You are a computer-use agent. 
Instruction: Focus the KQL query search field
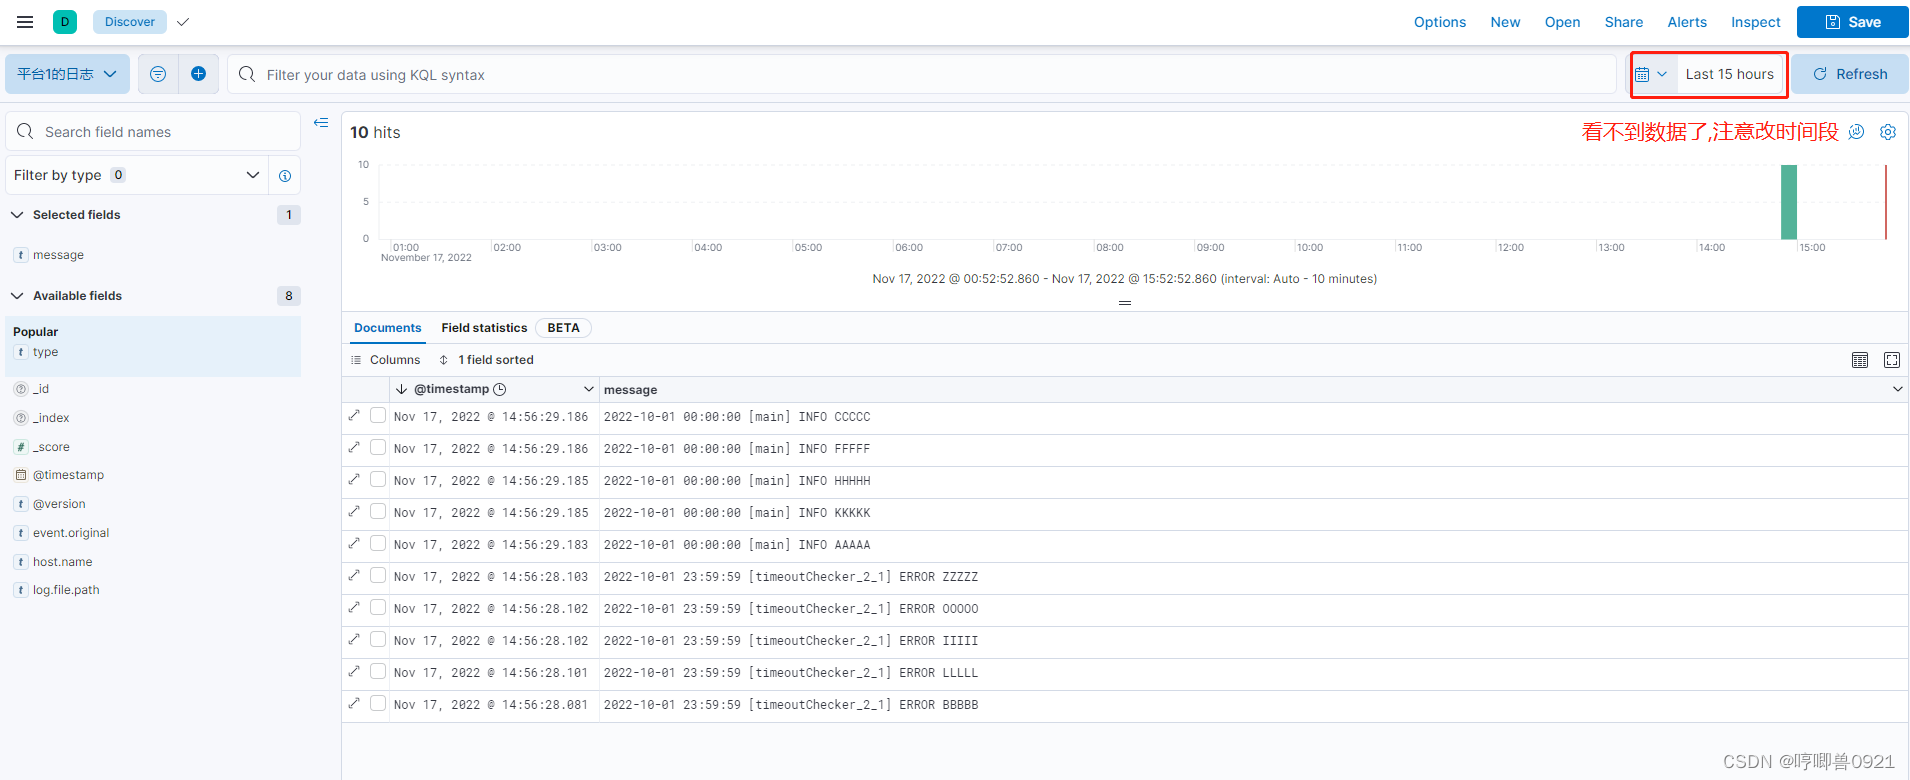[x=922, y=74]
